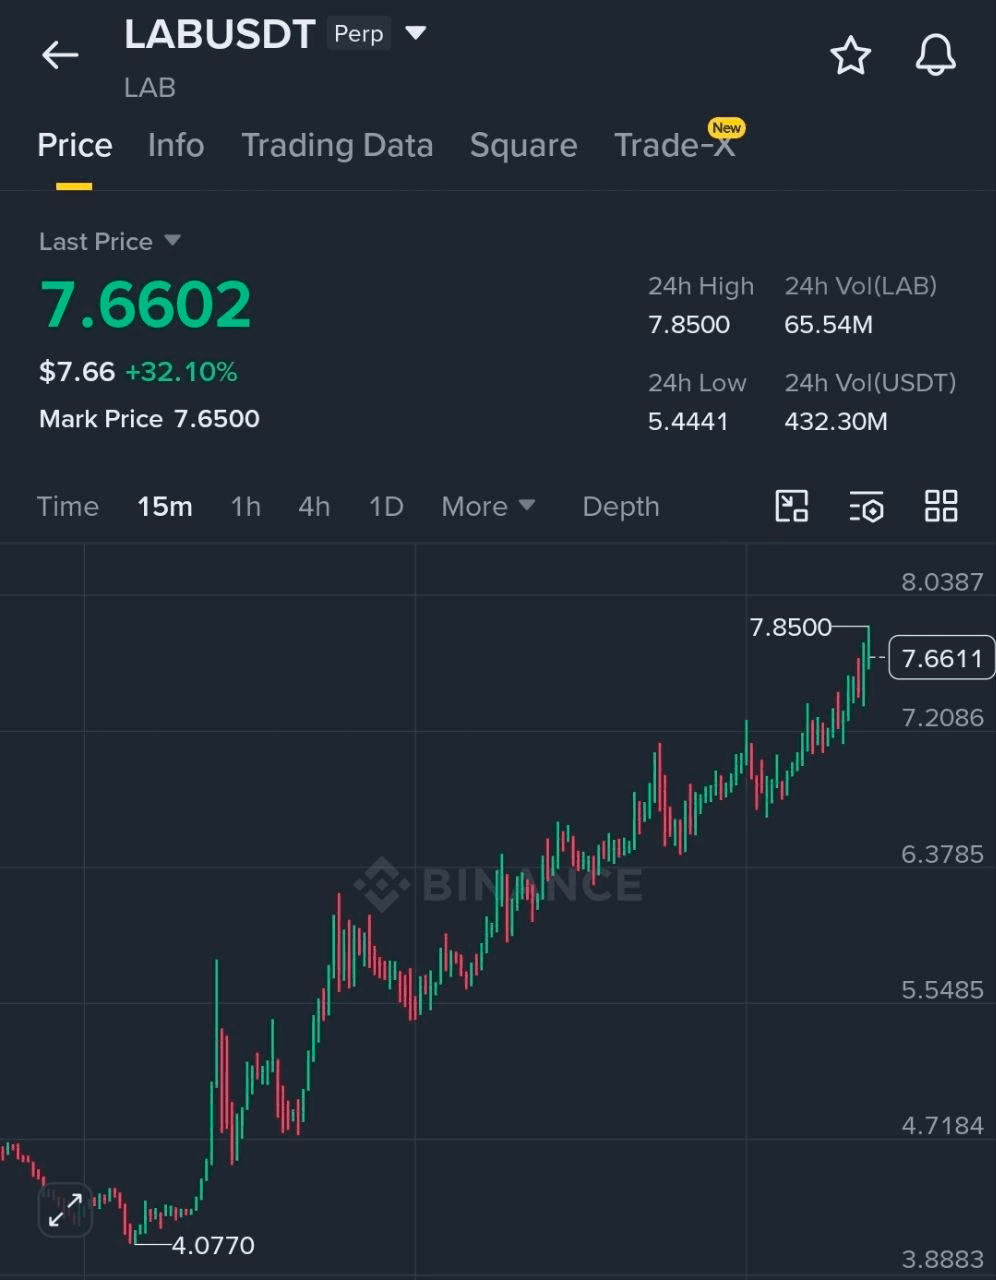The width and height of the screenshot is (996, 1280).
Task: Add LABUSDT to favorites with star icon
Action: pyautogui.click(x=851, y=55)
